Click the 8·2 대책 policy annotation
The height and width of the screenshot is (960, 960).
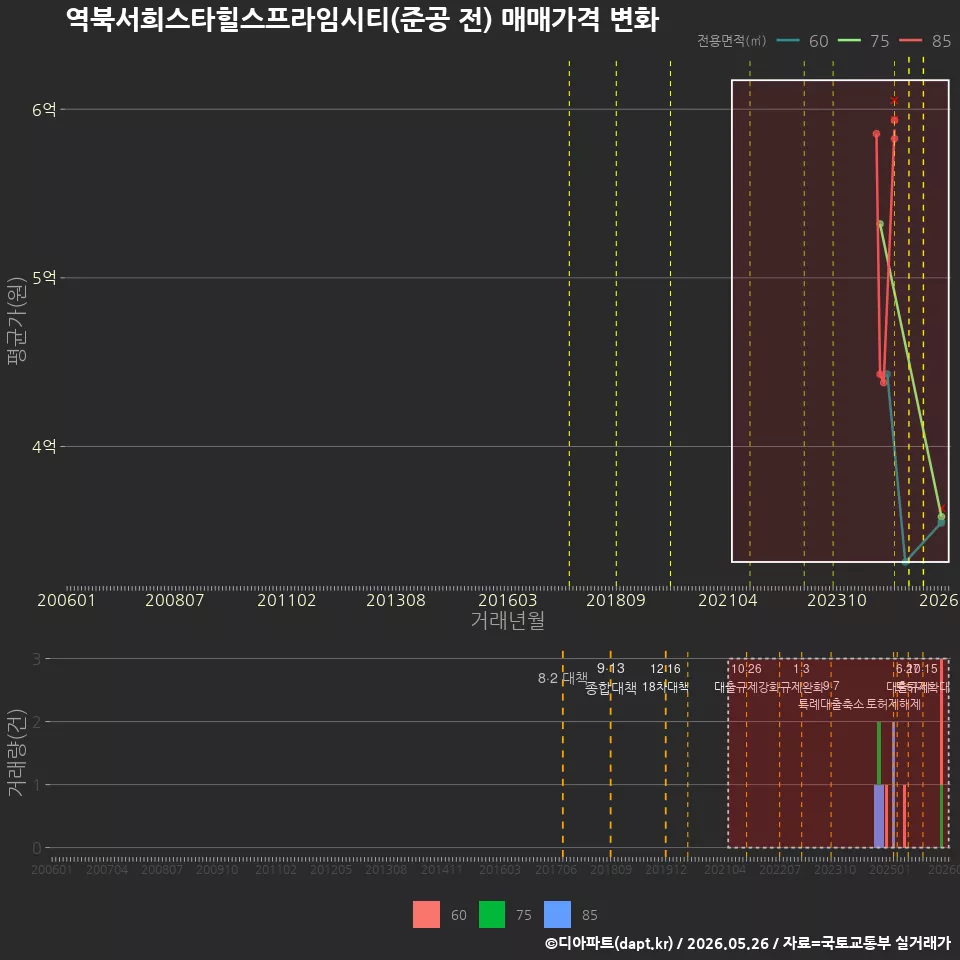coord(563,678)
